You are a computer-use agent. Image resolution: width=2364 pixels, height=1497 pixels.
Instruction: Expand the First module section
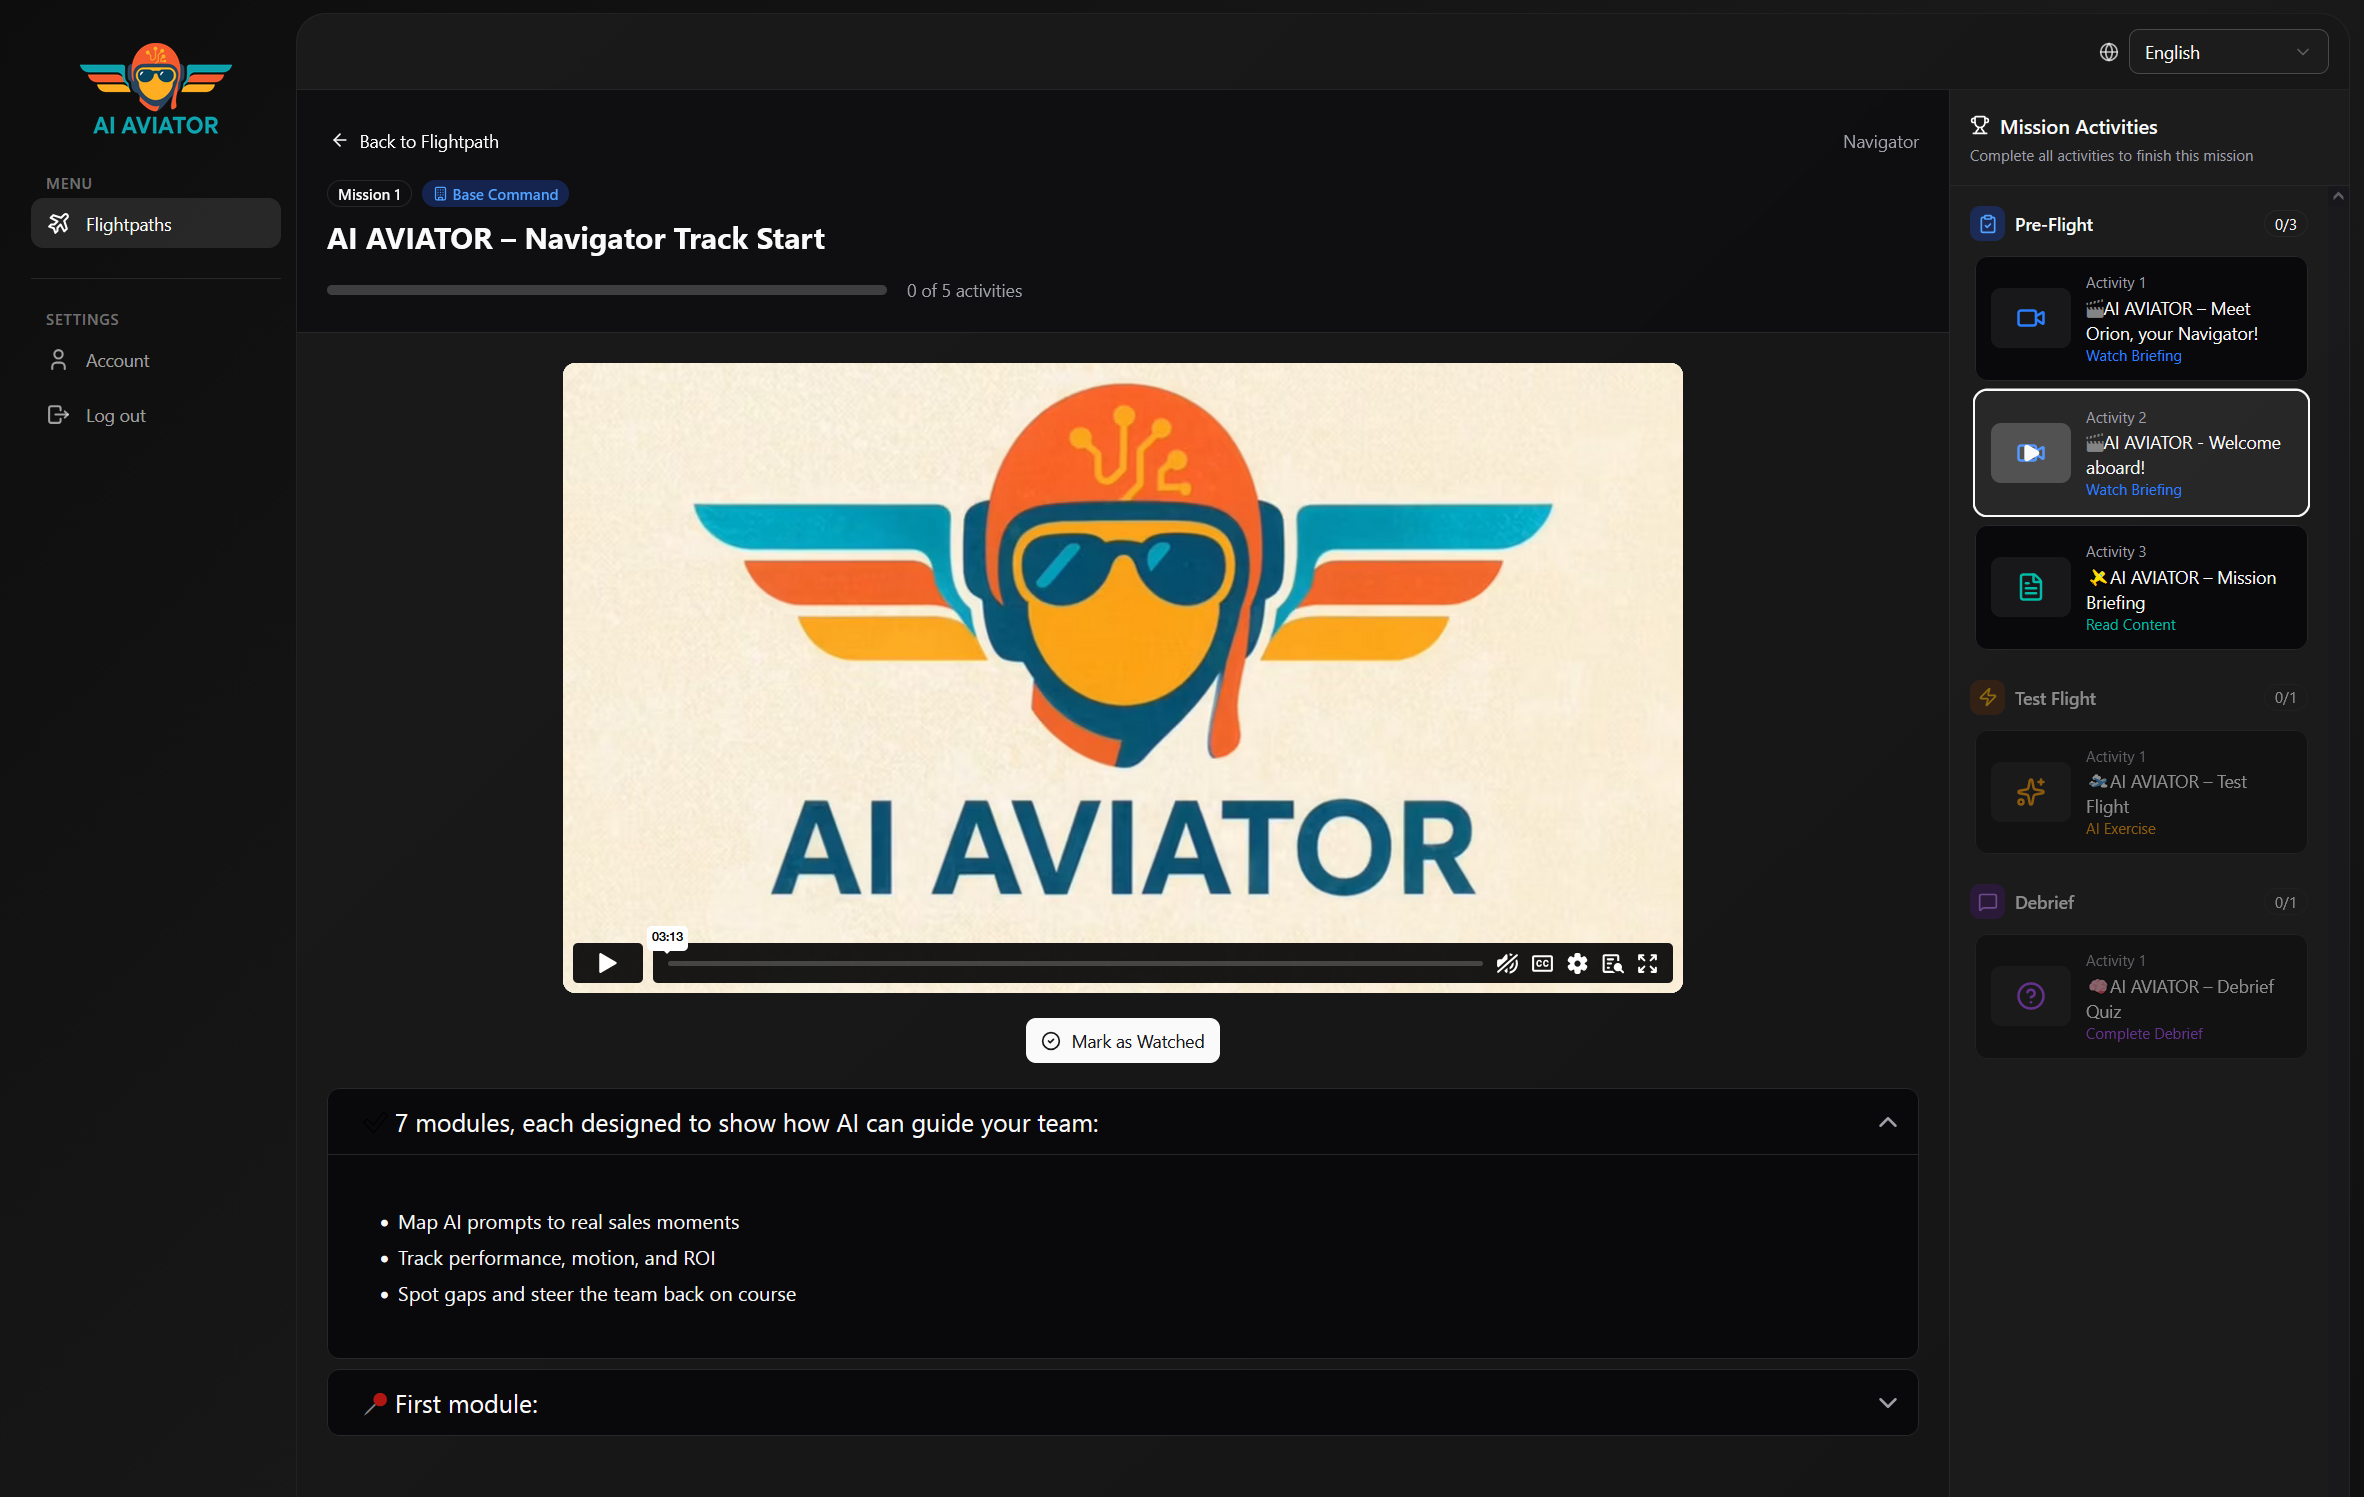[1887, 1403]
